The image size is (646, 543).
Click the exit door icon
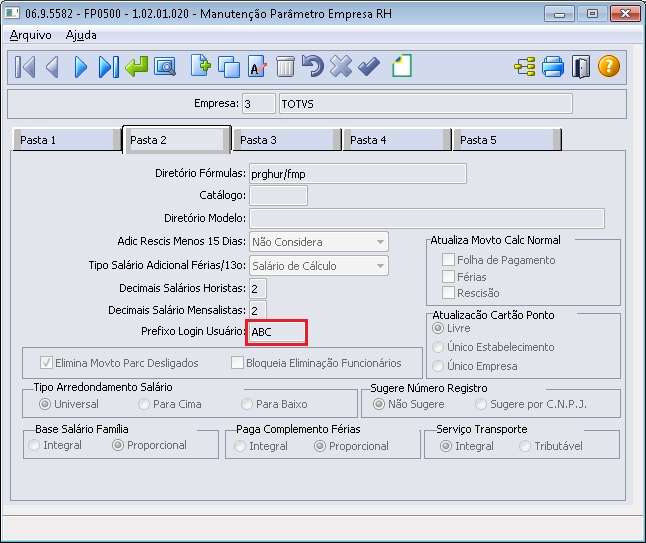[581, 67]
